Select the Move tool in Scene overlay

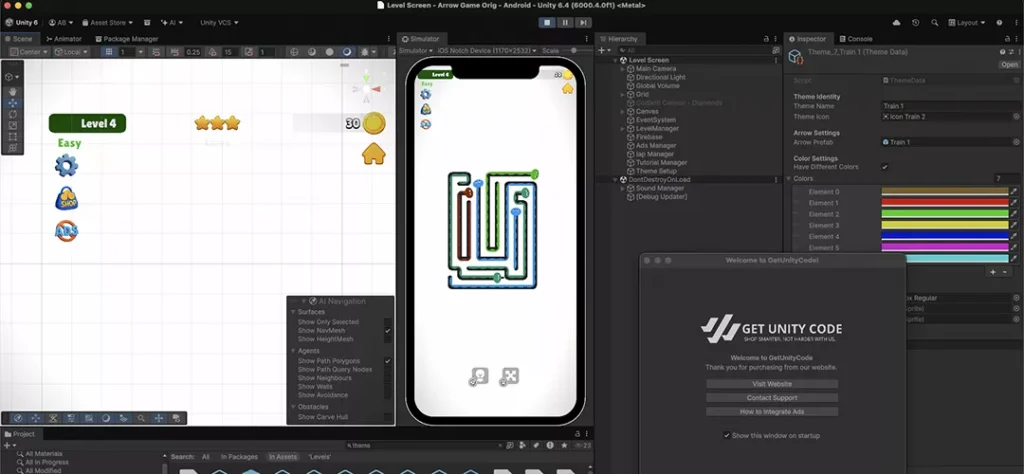[12, 103]
